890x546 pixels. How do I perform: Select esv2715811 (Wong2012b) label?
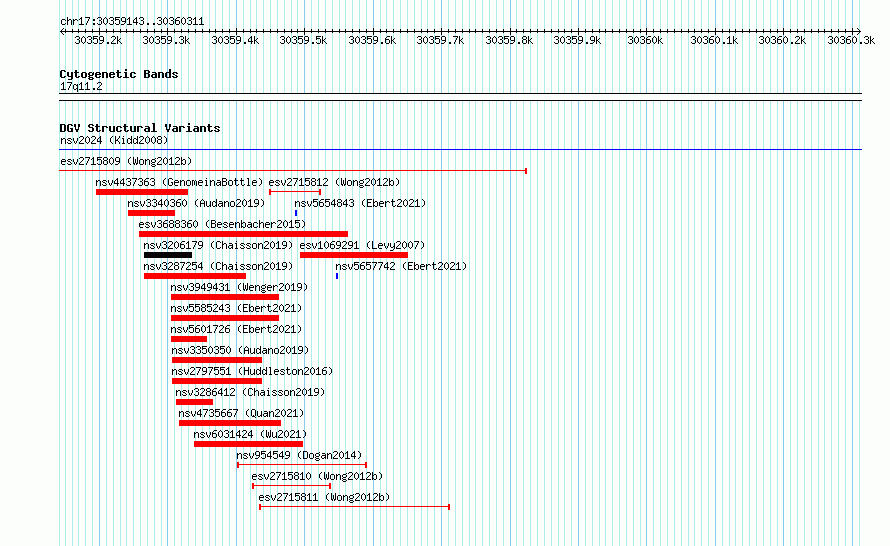(324, 497)
